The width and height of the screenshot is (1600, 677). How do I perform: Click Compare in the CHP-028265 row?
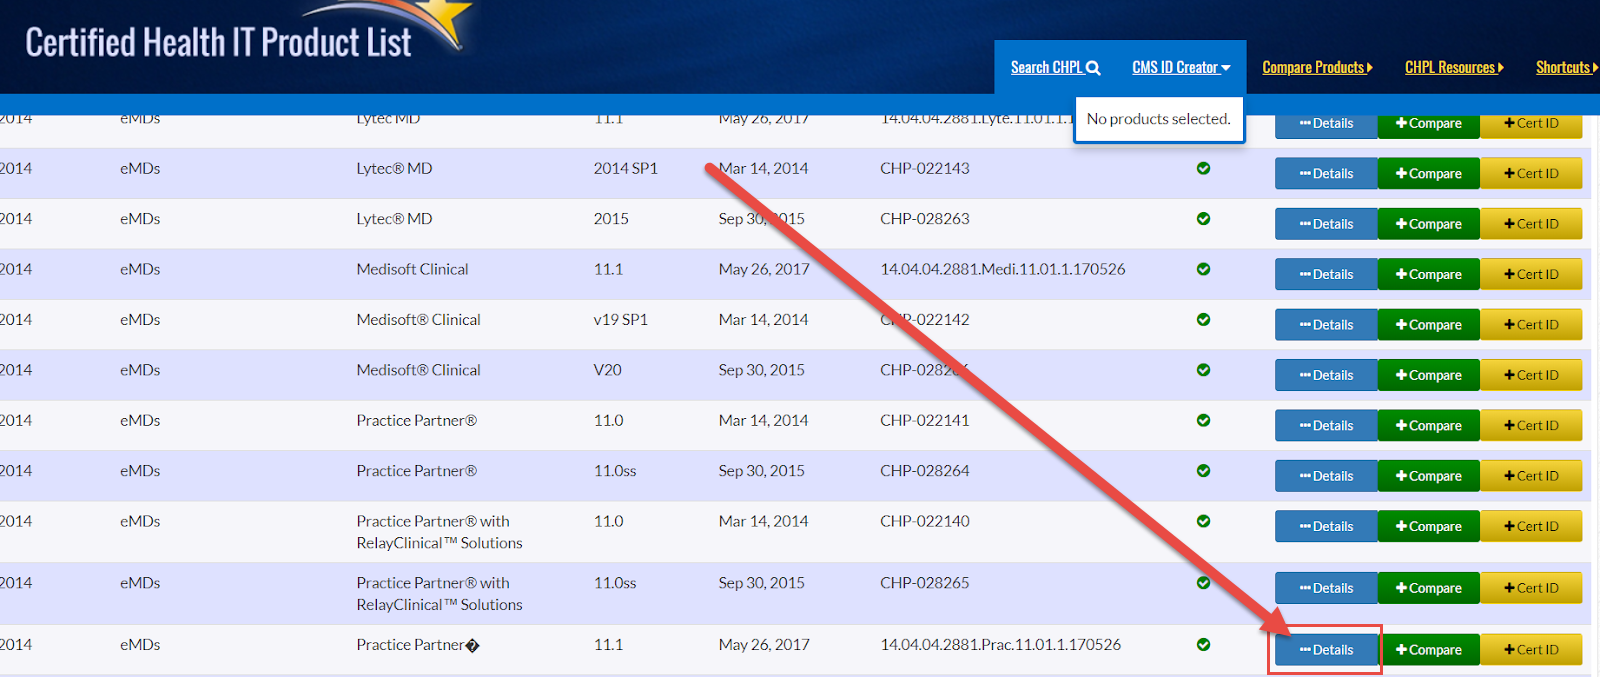pyautogui.click(x=1429, y=588)
